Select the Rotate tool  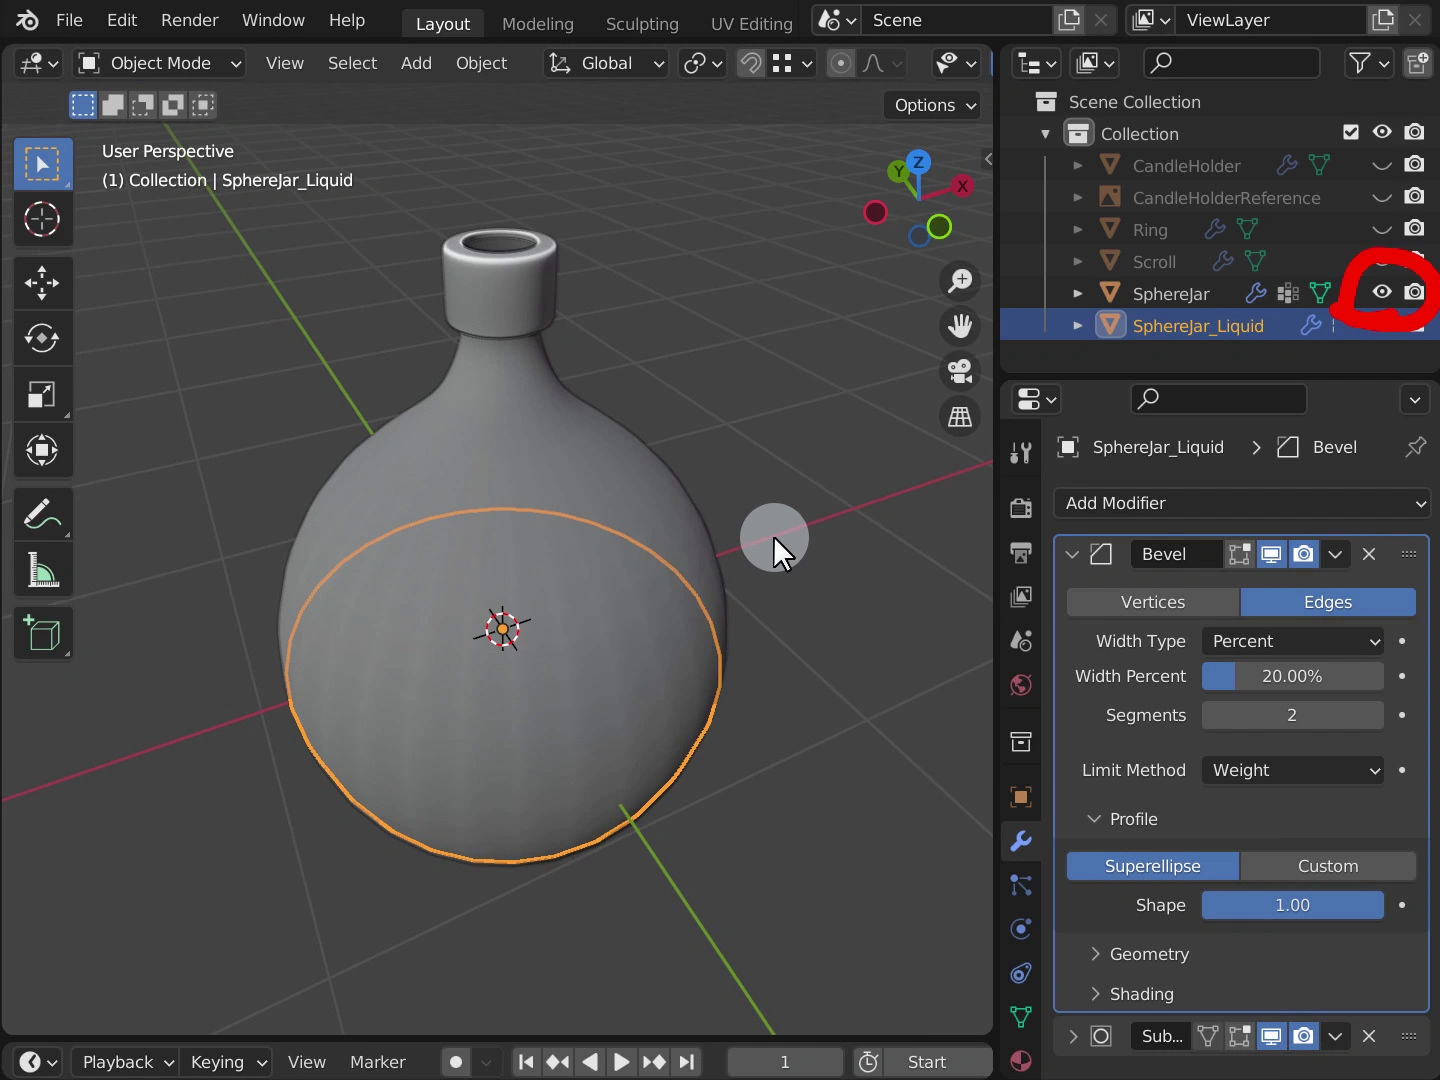42,338
